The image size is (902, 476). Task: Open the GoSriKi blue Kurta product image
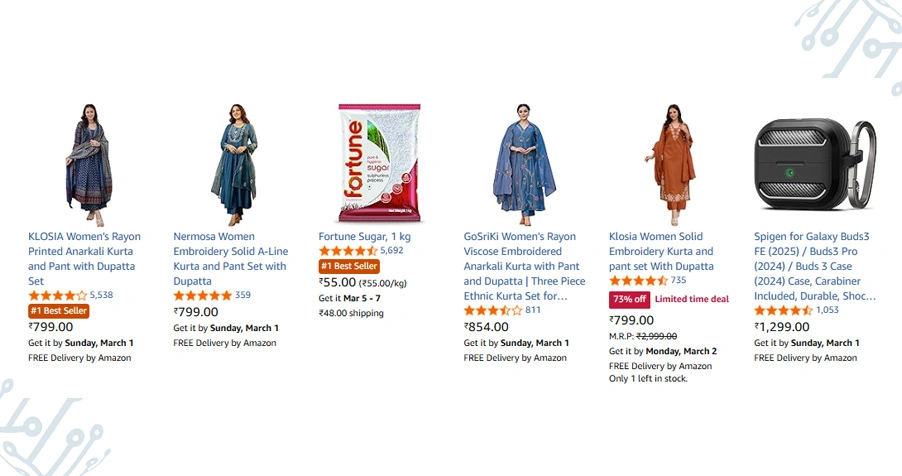(x=523, y=164)
